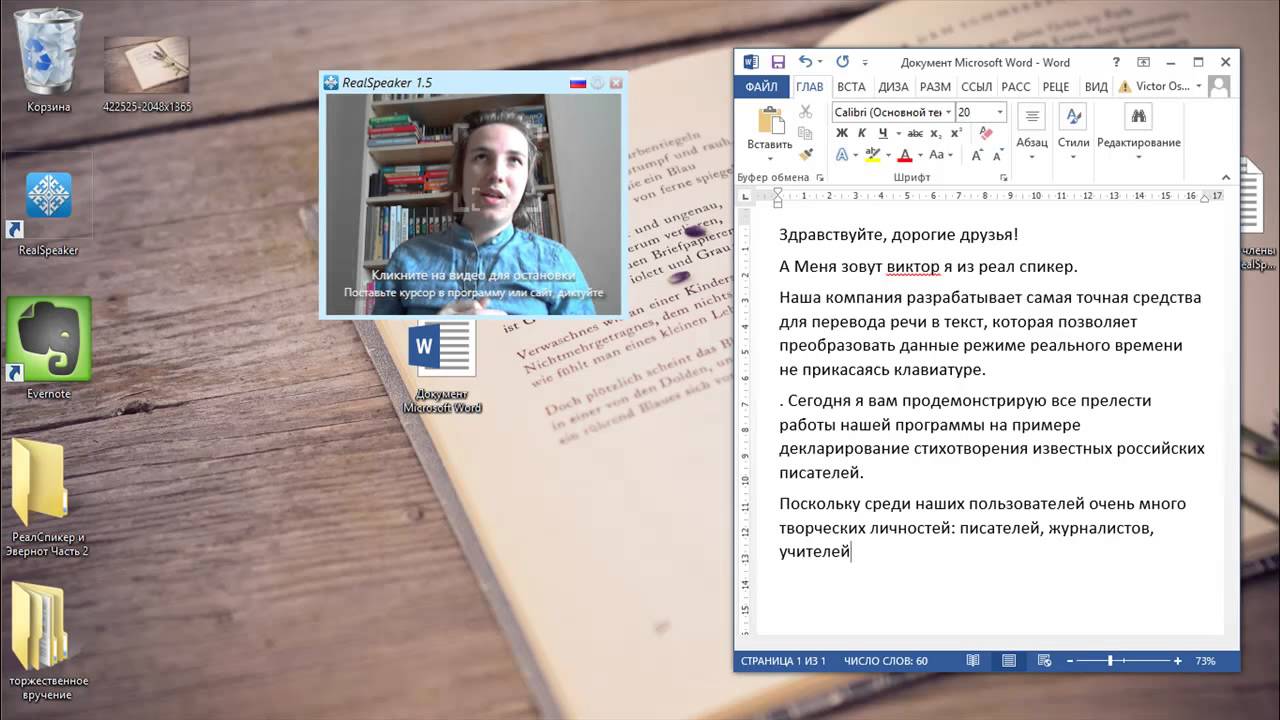
Task: Open the text effects A dropdown arrow
Action: click(855, 155)
